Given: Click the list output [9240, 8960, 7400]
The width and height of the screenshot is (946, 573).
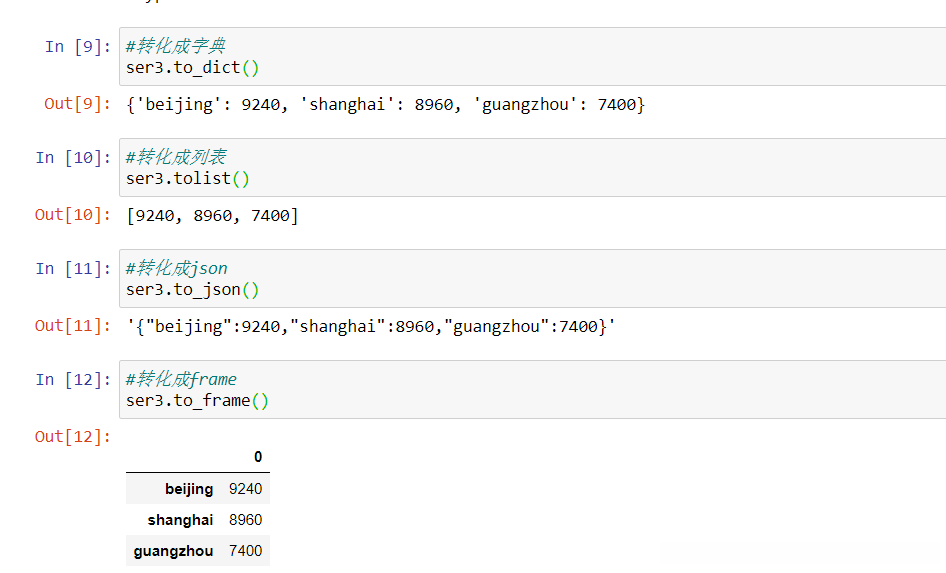Looking at the screenshot, I should coord(212,215).
